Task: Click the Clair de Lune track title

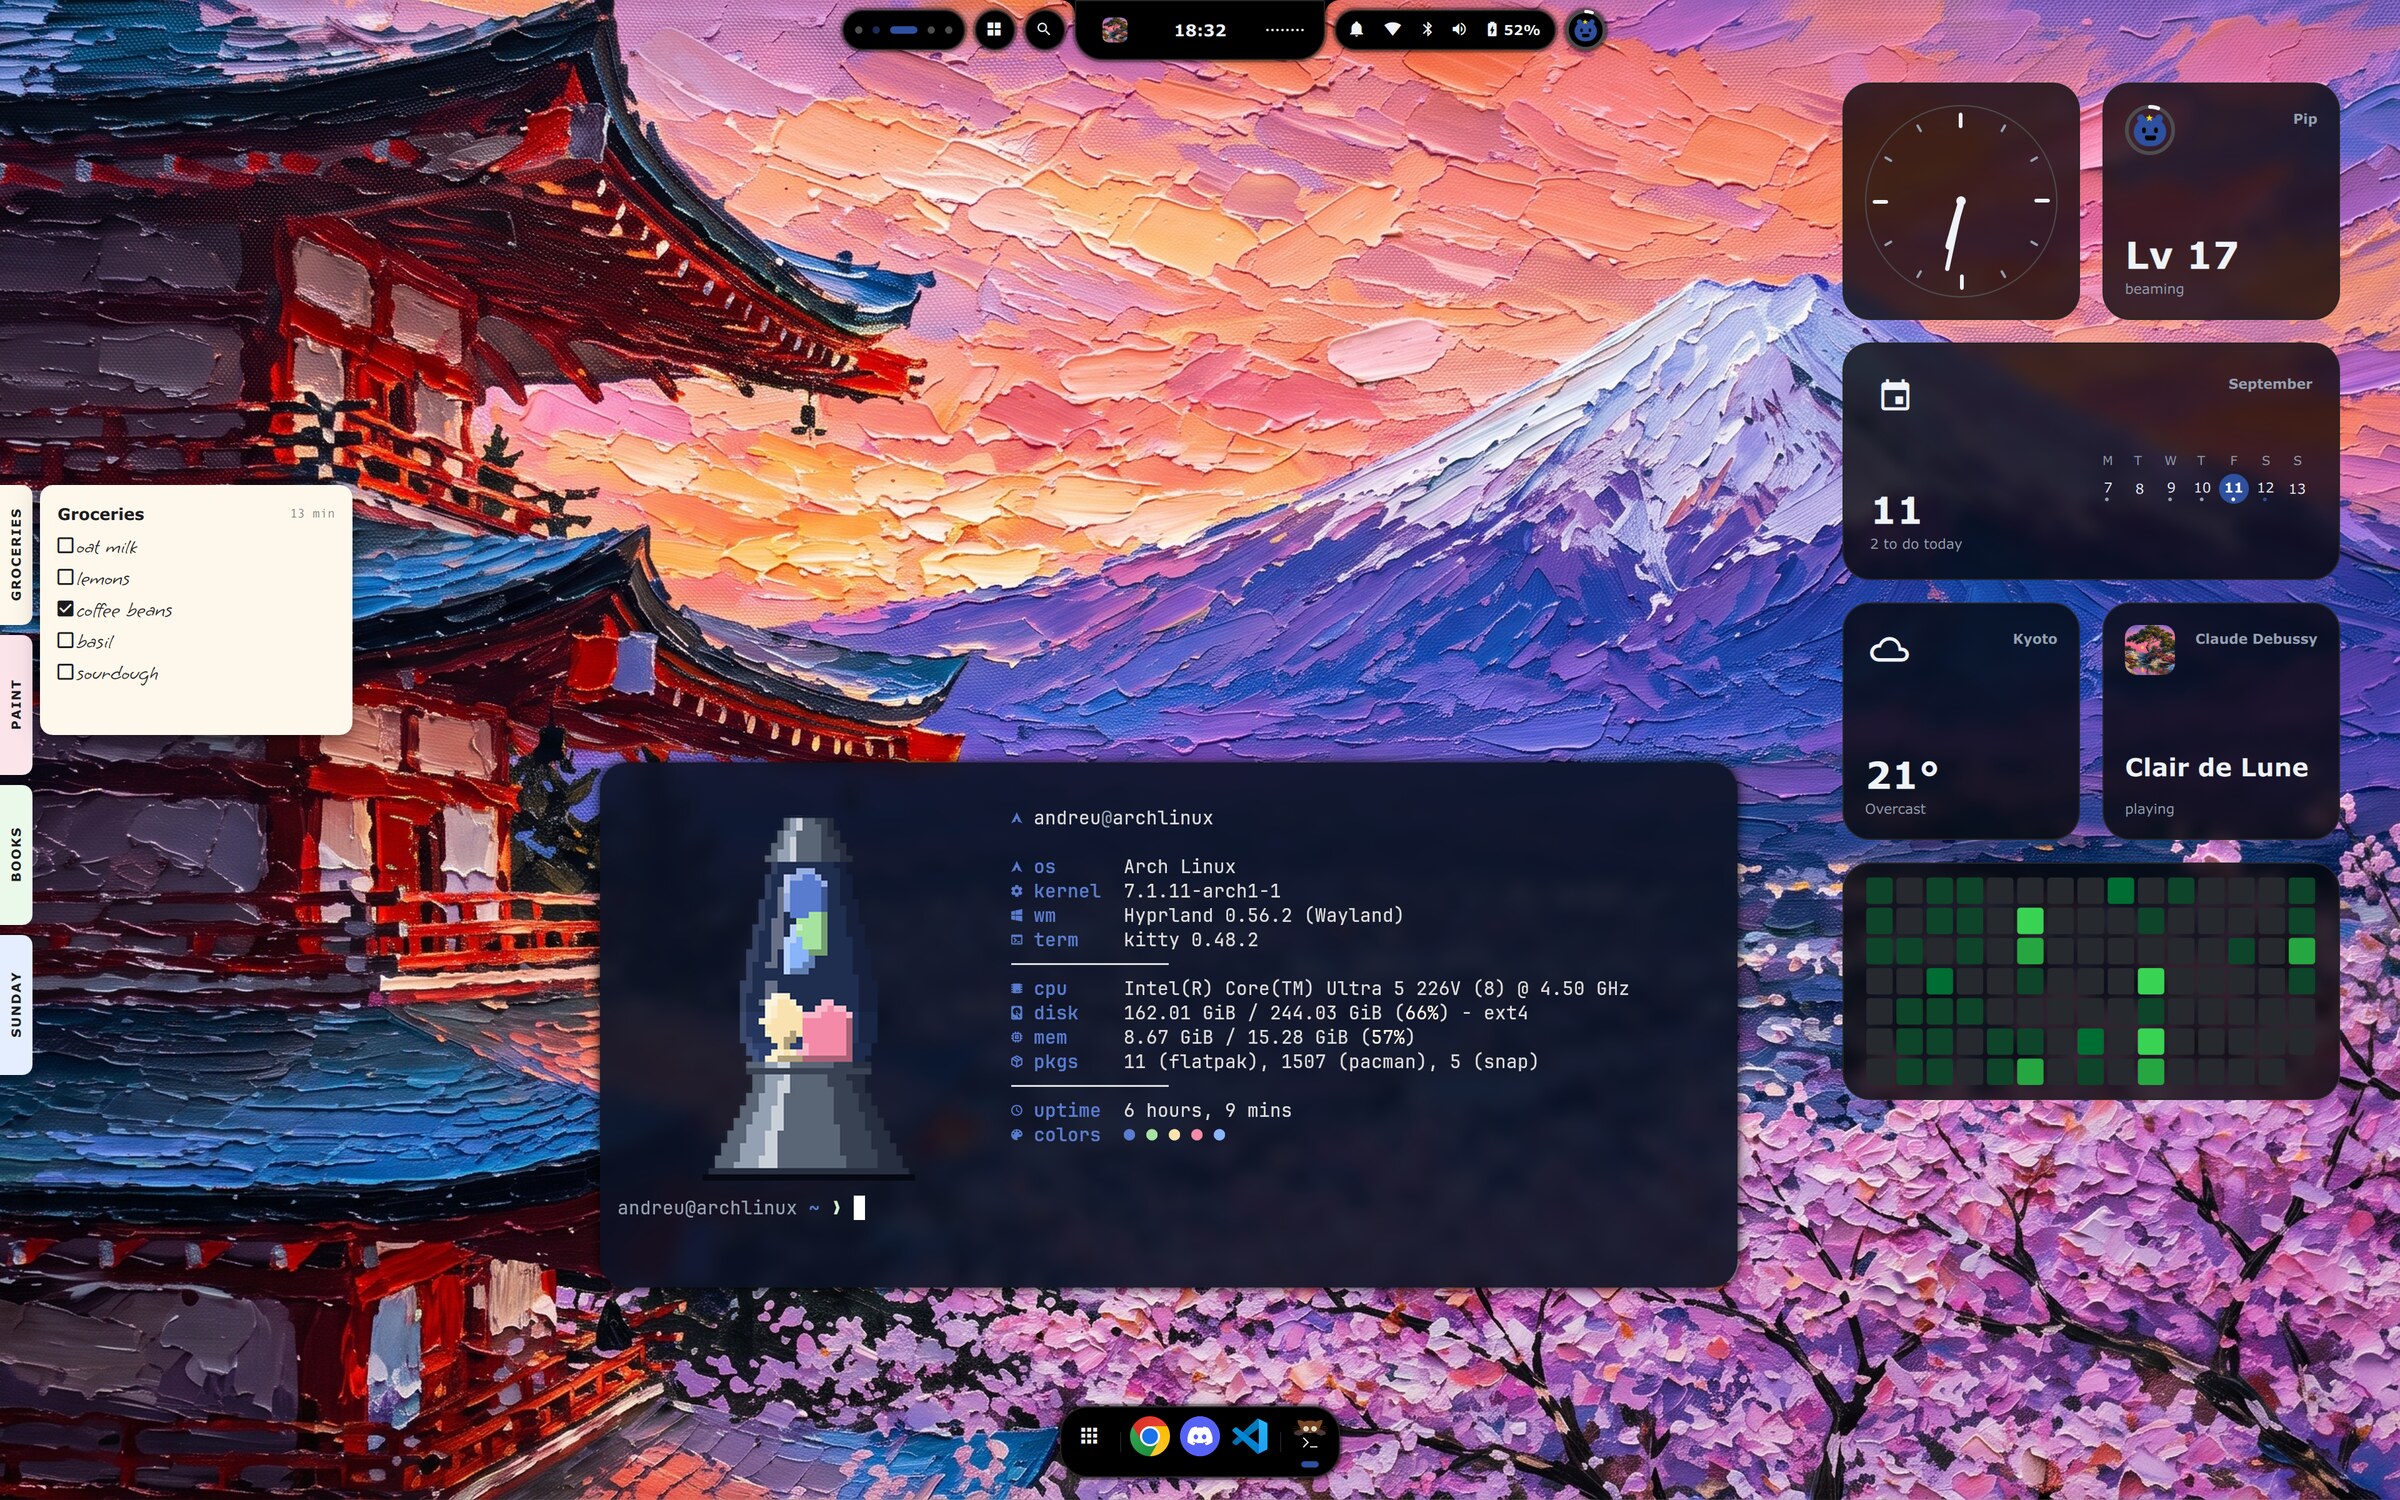Action: (2216, 767)
